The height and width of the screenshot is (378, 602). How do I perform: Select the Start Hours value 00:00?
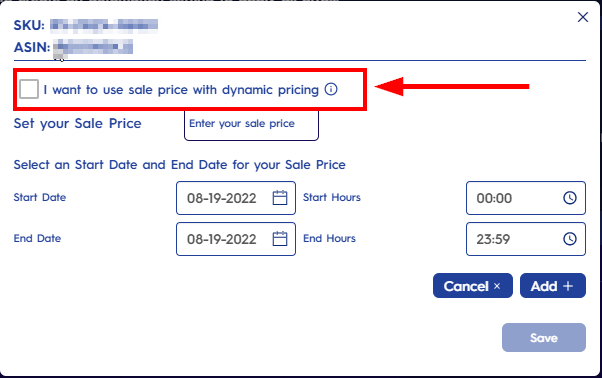pos(494,198)
